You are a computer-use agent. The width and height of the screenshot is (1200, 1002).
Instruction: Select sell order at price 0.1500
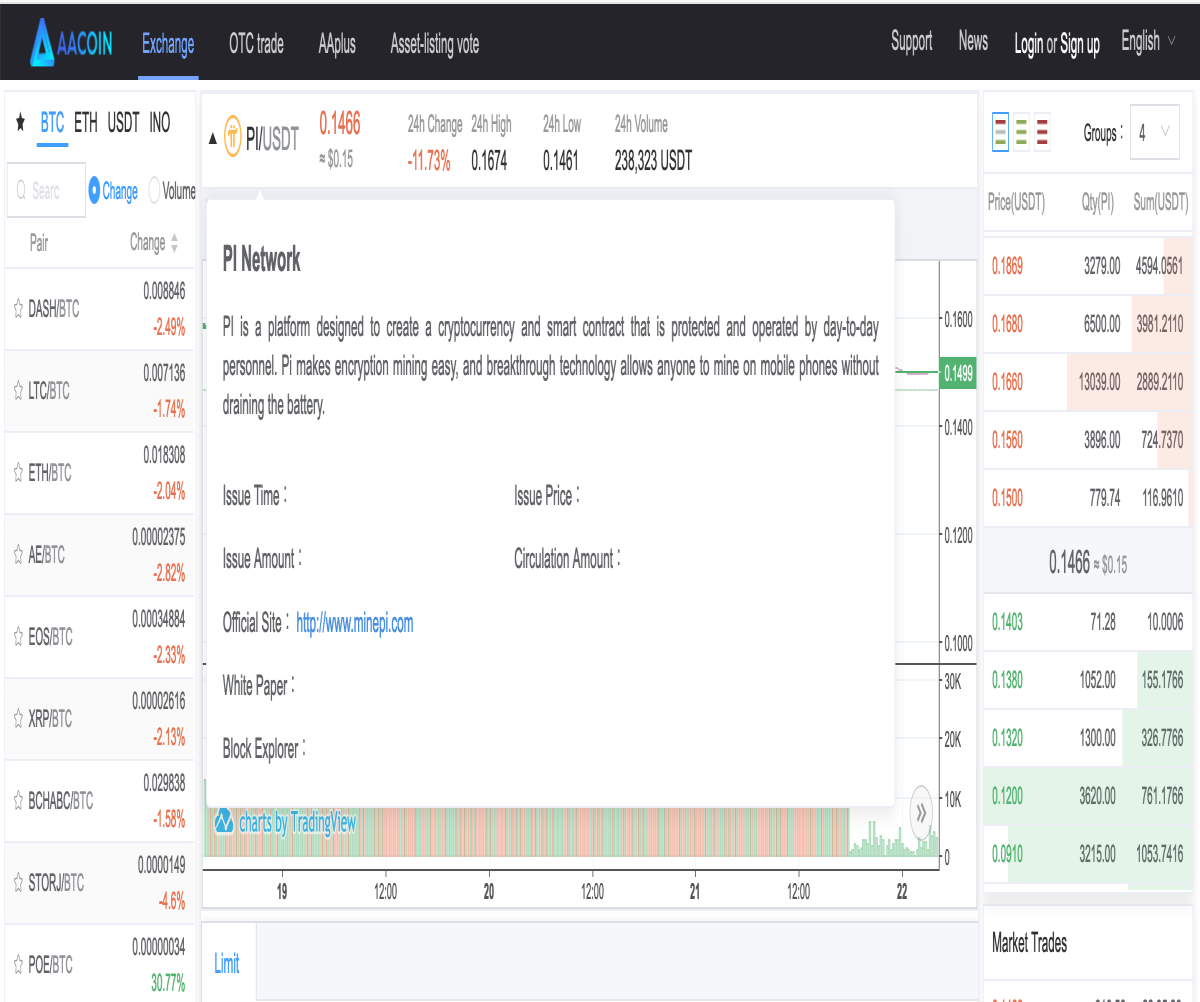(x=1088, y=498)
